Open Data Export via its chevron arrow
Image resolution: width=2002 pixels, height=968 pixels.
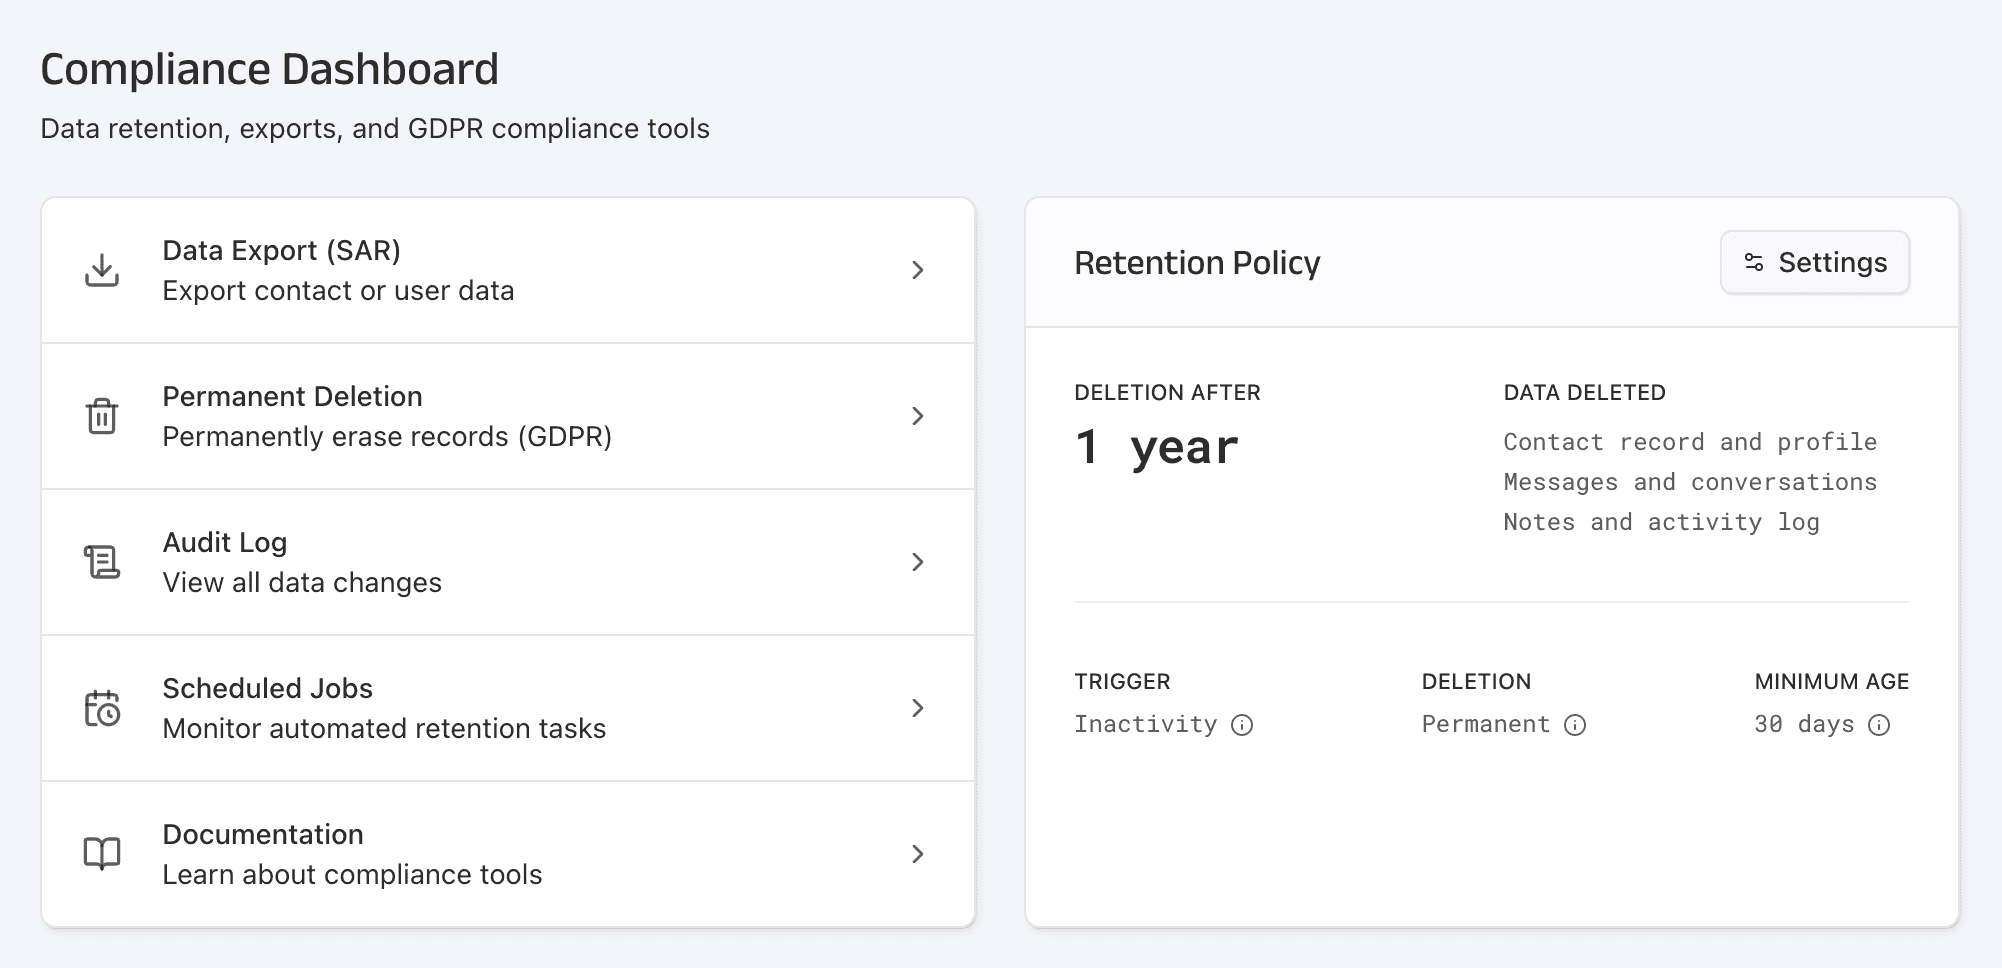[x=918, y=270]
